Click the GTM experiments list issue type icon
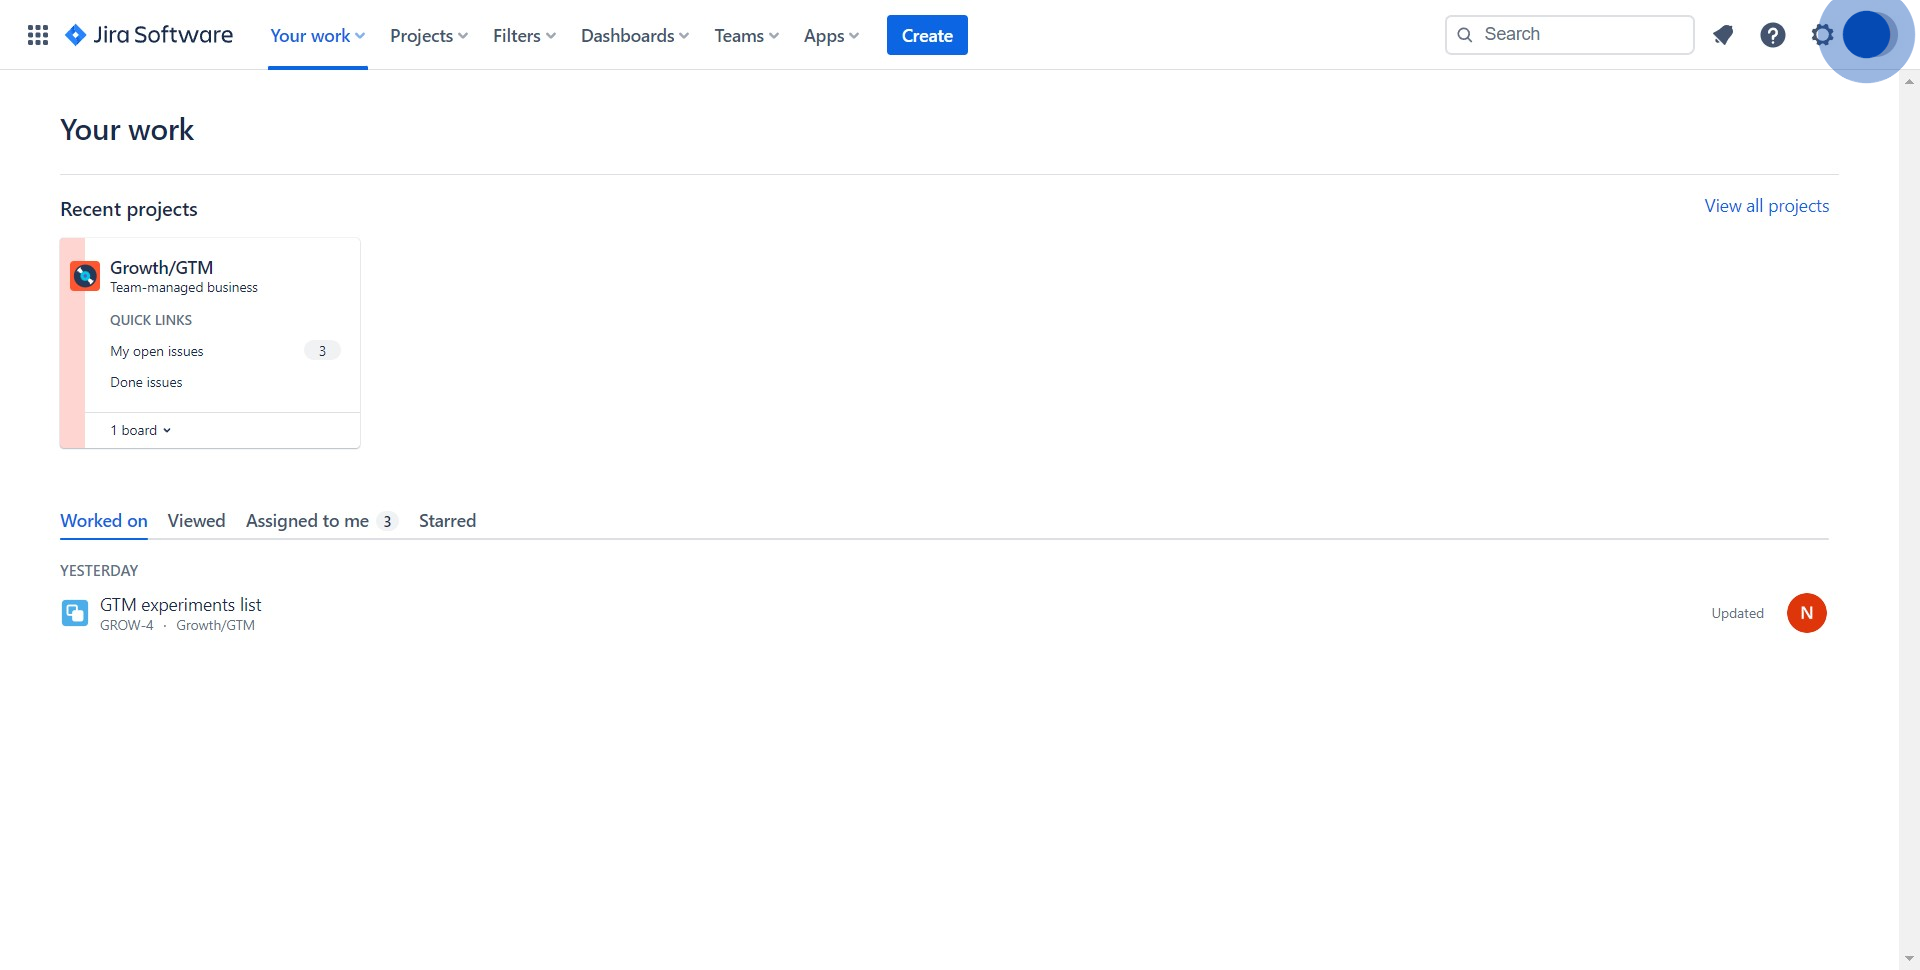The width and height of the screenshot is (1920, 970). coord(75,613)
